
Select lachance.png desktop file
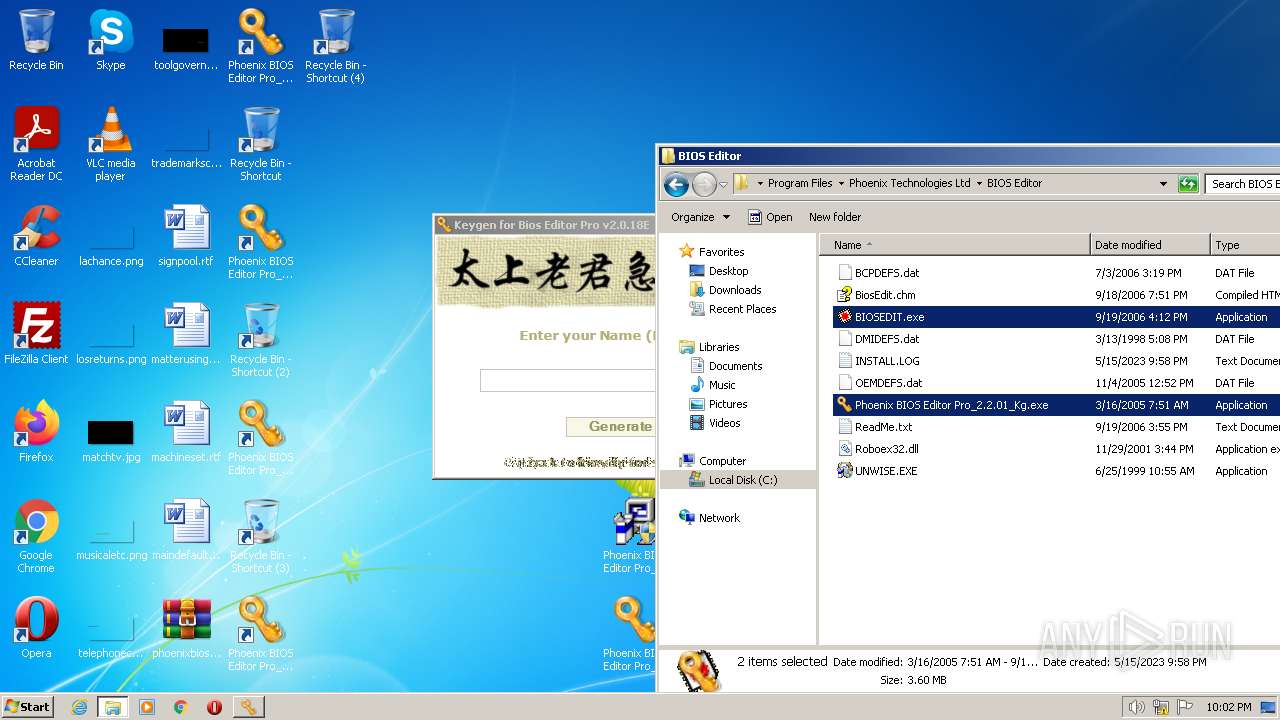click(x=111, y=244)
